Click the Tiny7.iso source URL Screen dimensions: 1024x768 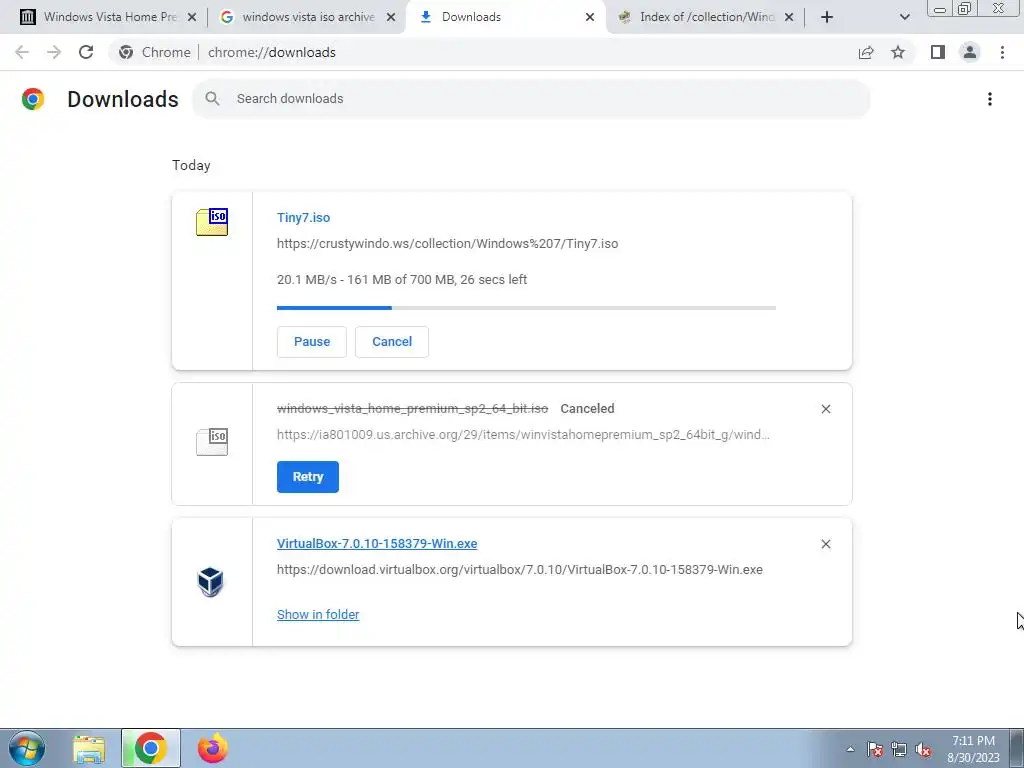click(x=447, y=244)
